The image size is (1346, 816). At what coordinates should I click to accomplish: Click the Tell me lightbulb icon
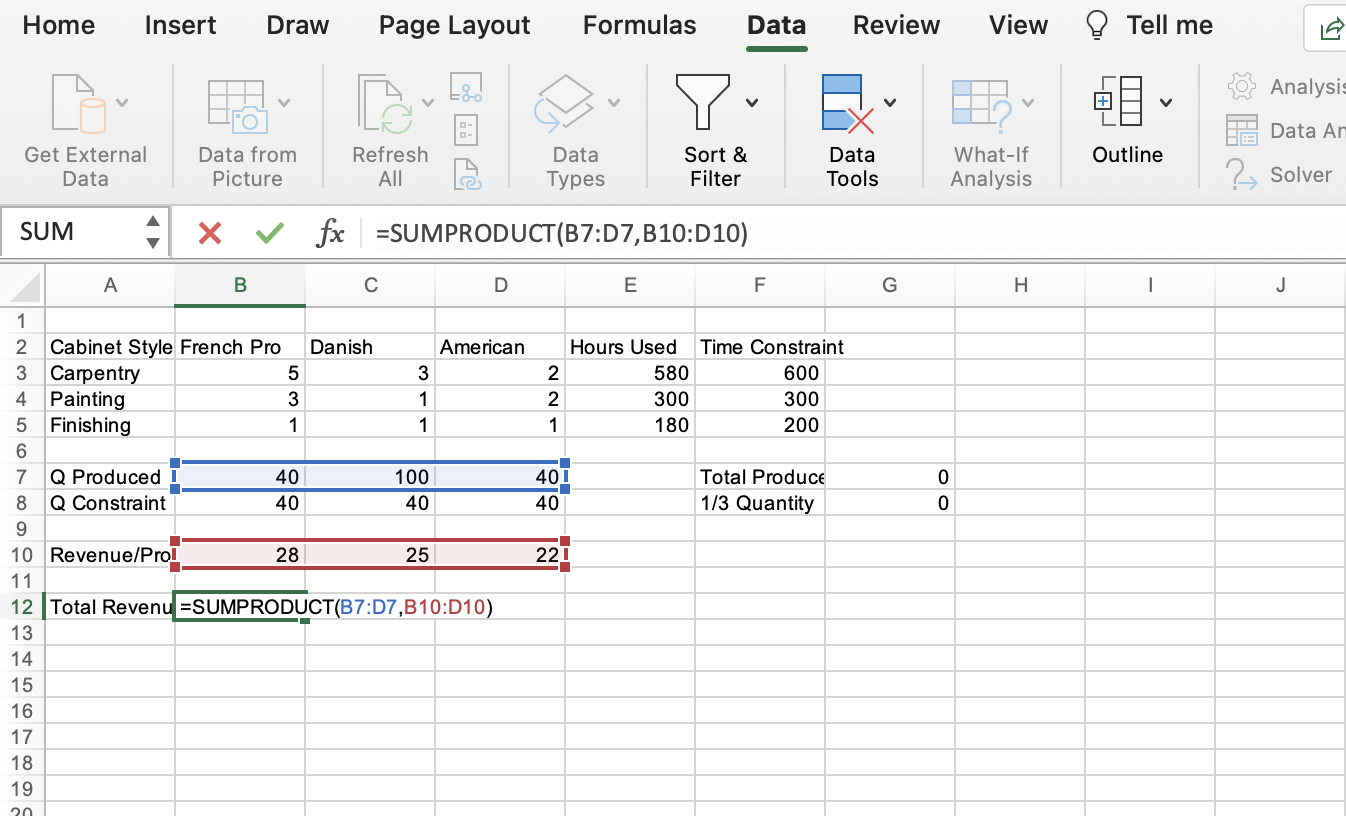(x=1097, y=25)
